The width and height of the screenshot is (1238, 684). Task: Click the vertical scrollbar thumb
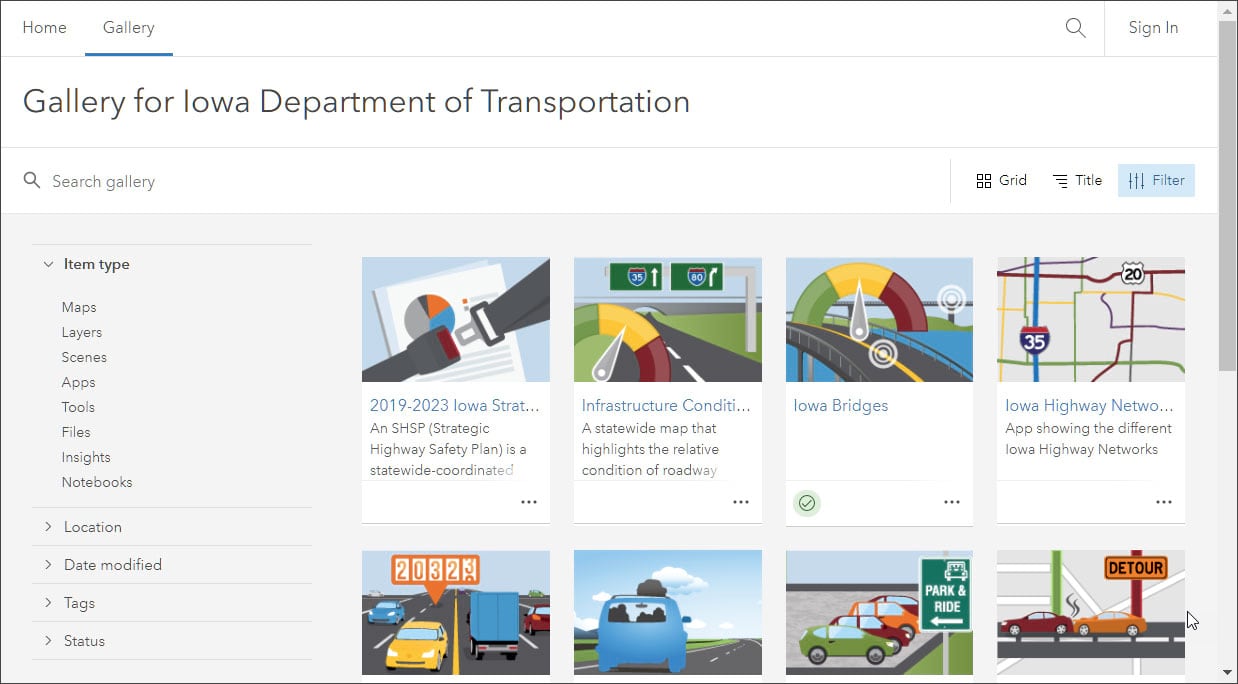pyautogui.click(x=1227, y=195)
